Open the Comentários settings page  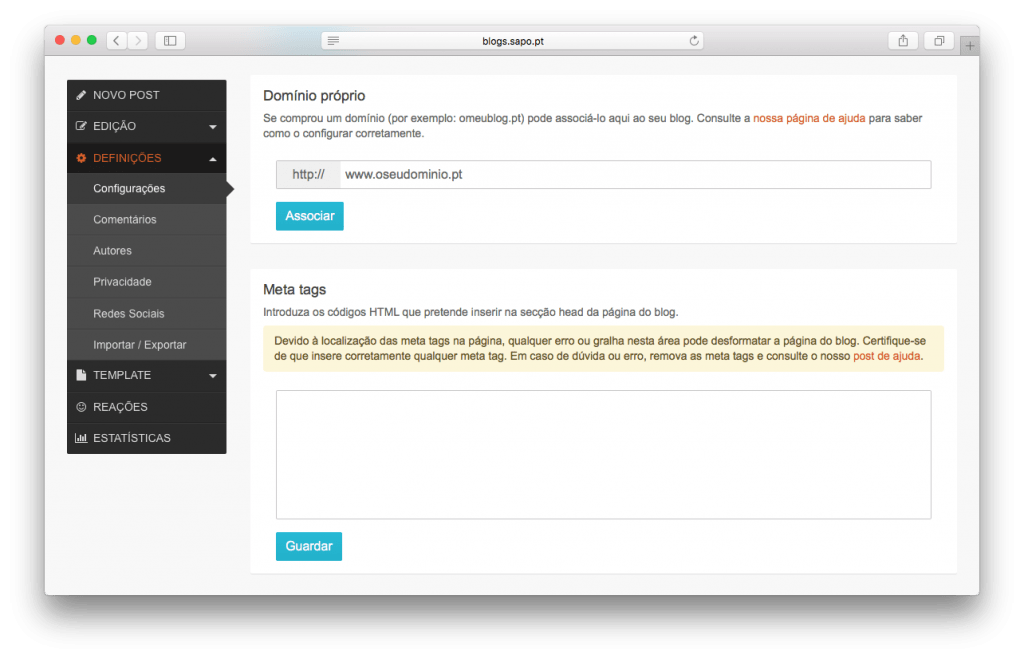(125, 220)
